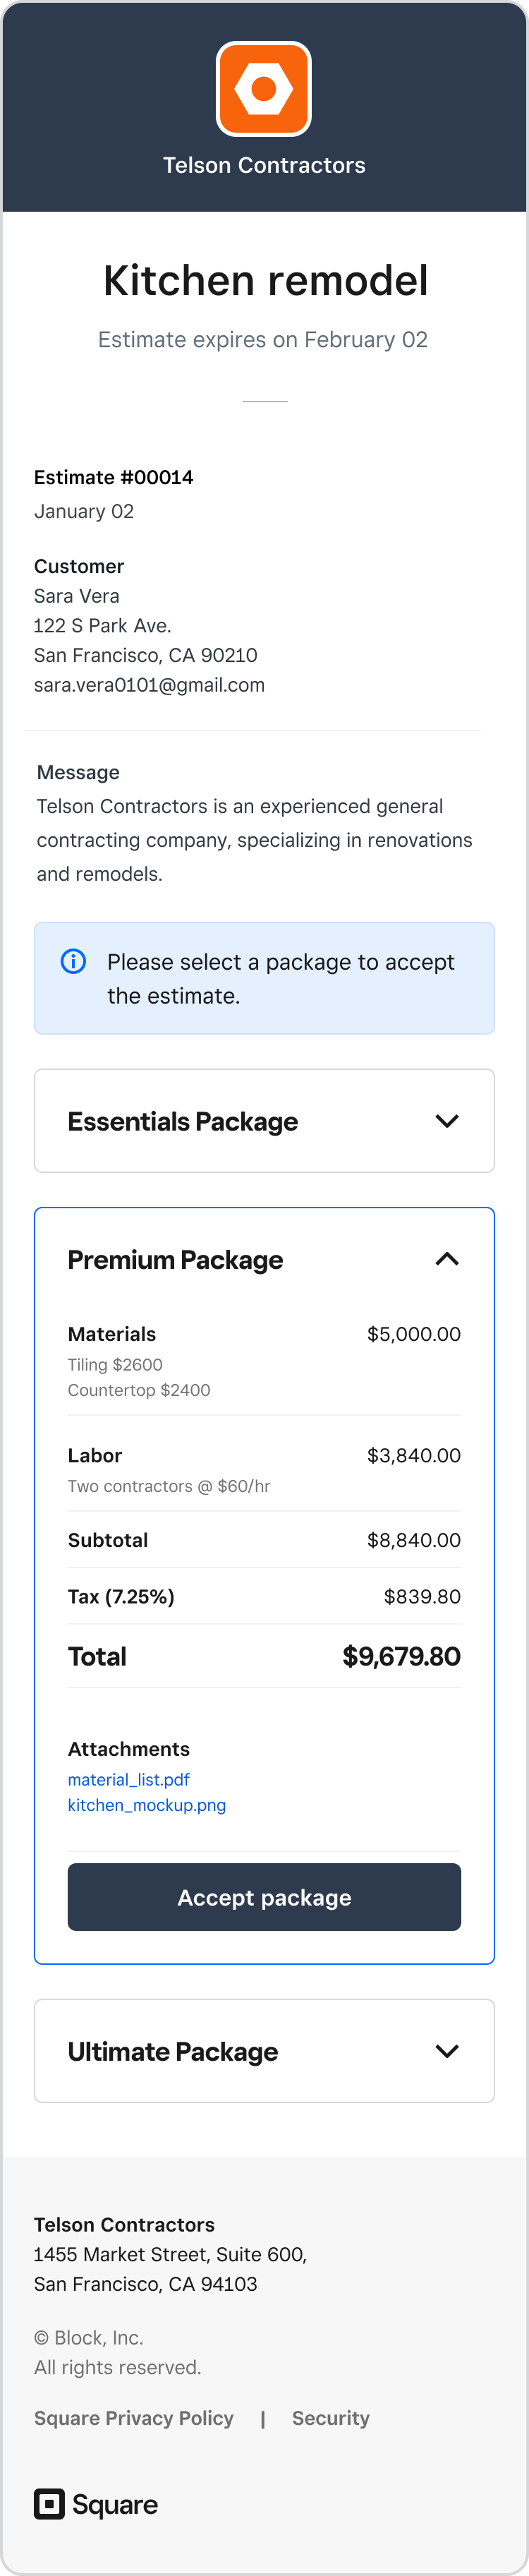Click the Accept package button
529x2576 pixels.
pos(264,1897)
